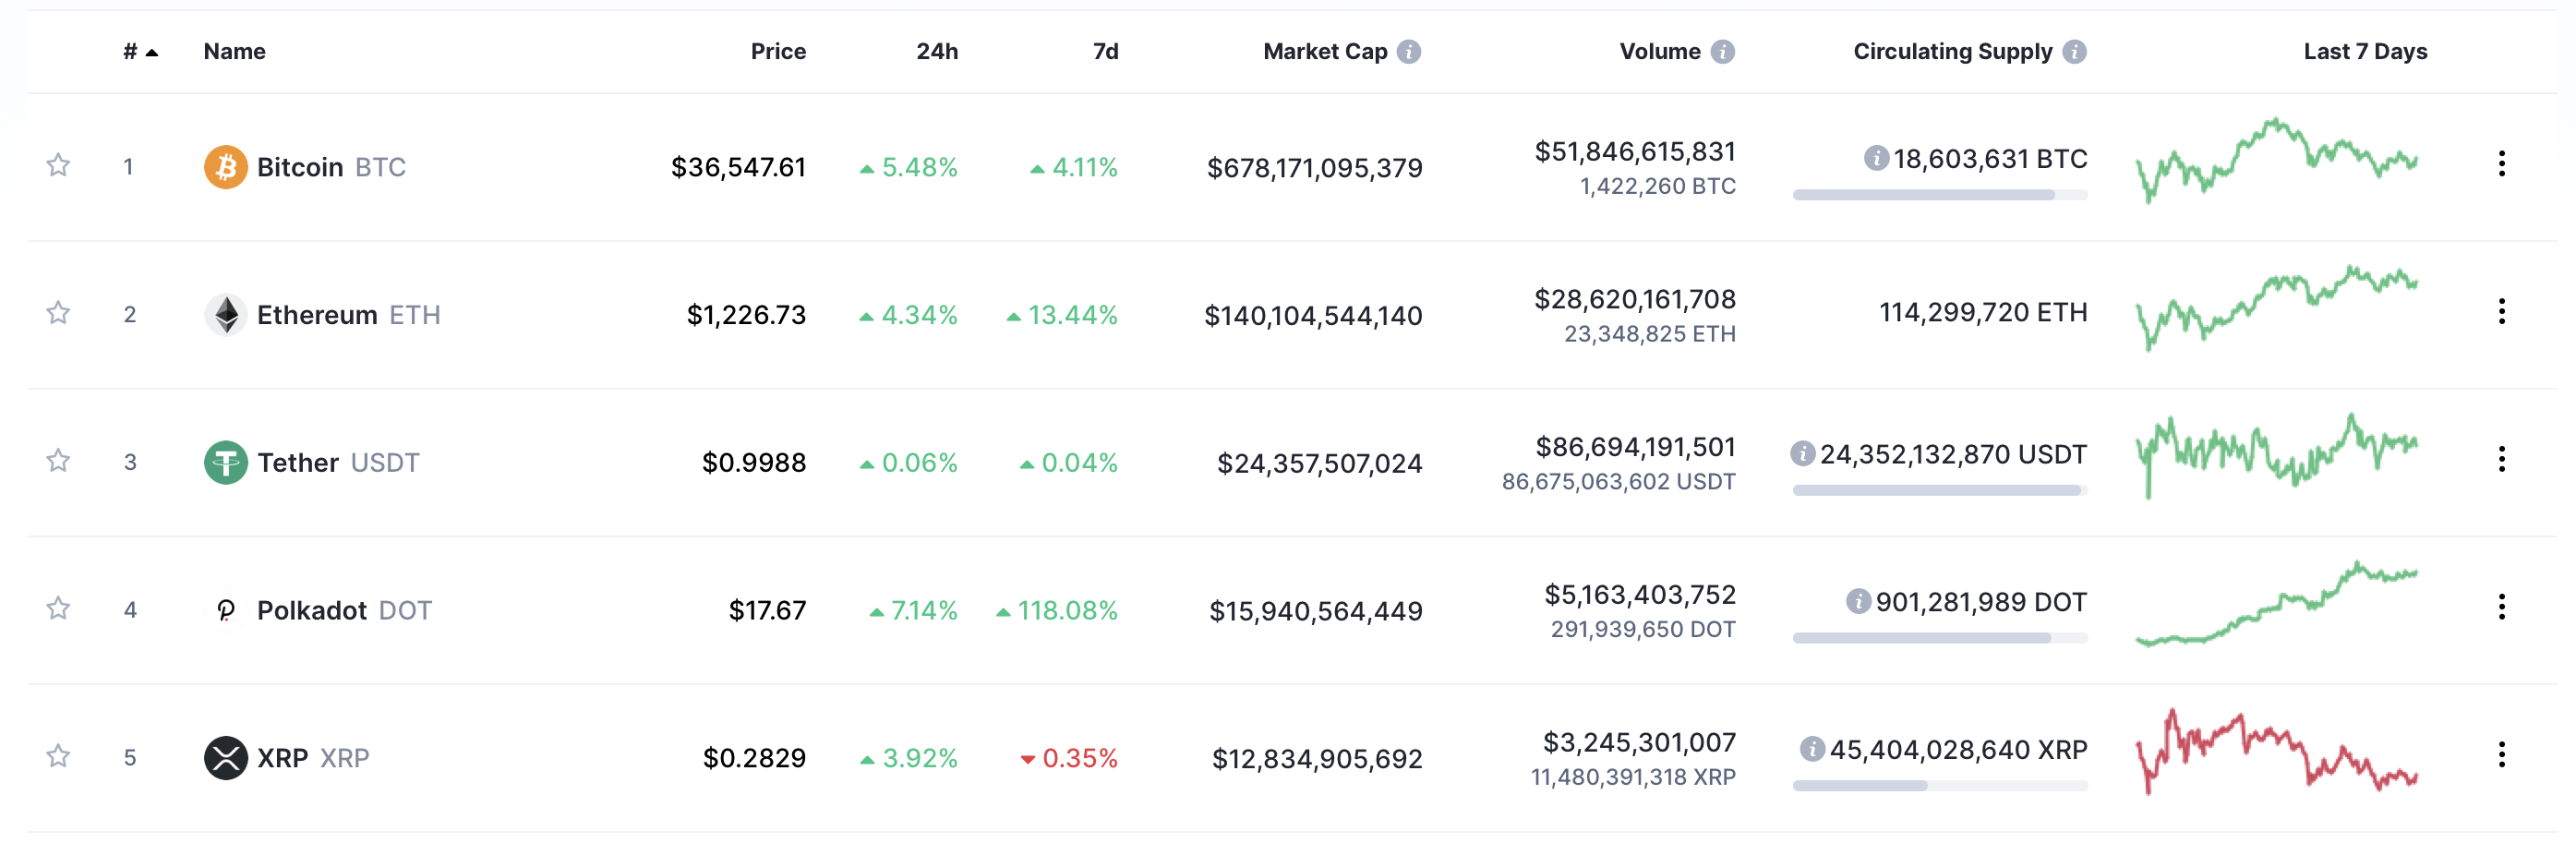The height and width of the screenshot is (855, 2576).
Task: Open Polkadot row three-dot menu
Action: [x=2501, y=607]
